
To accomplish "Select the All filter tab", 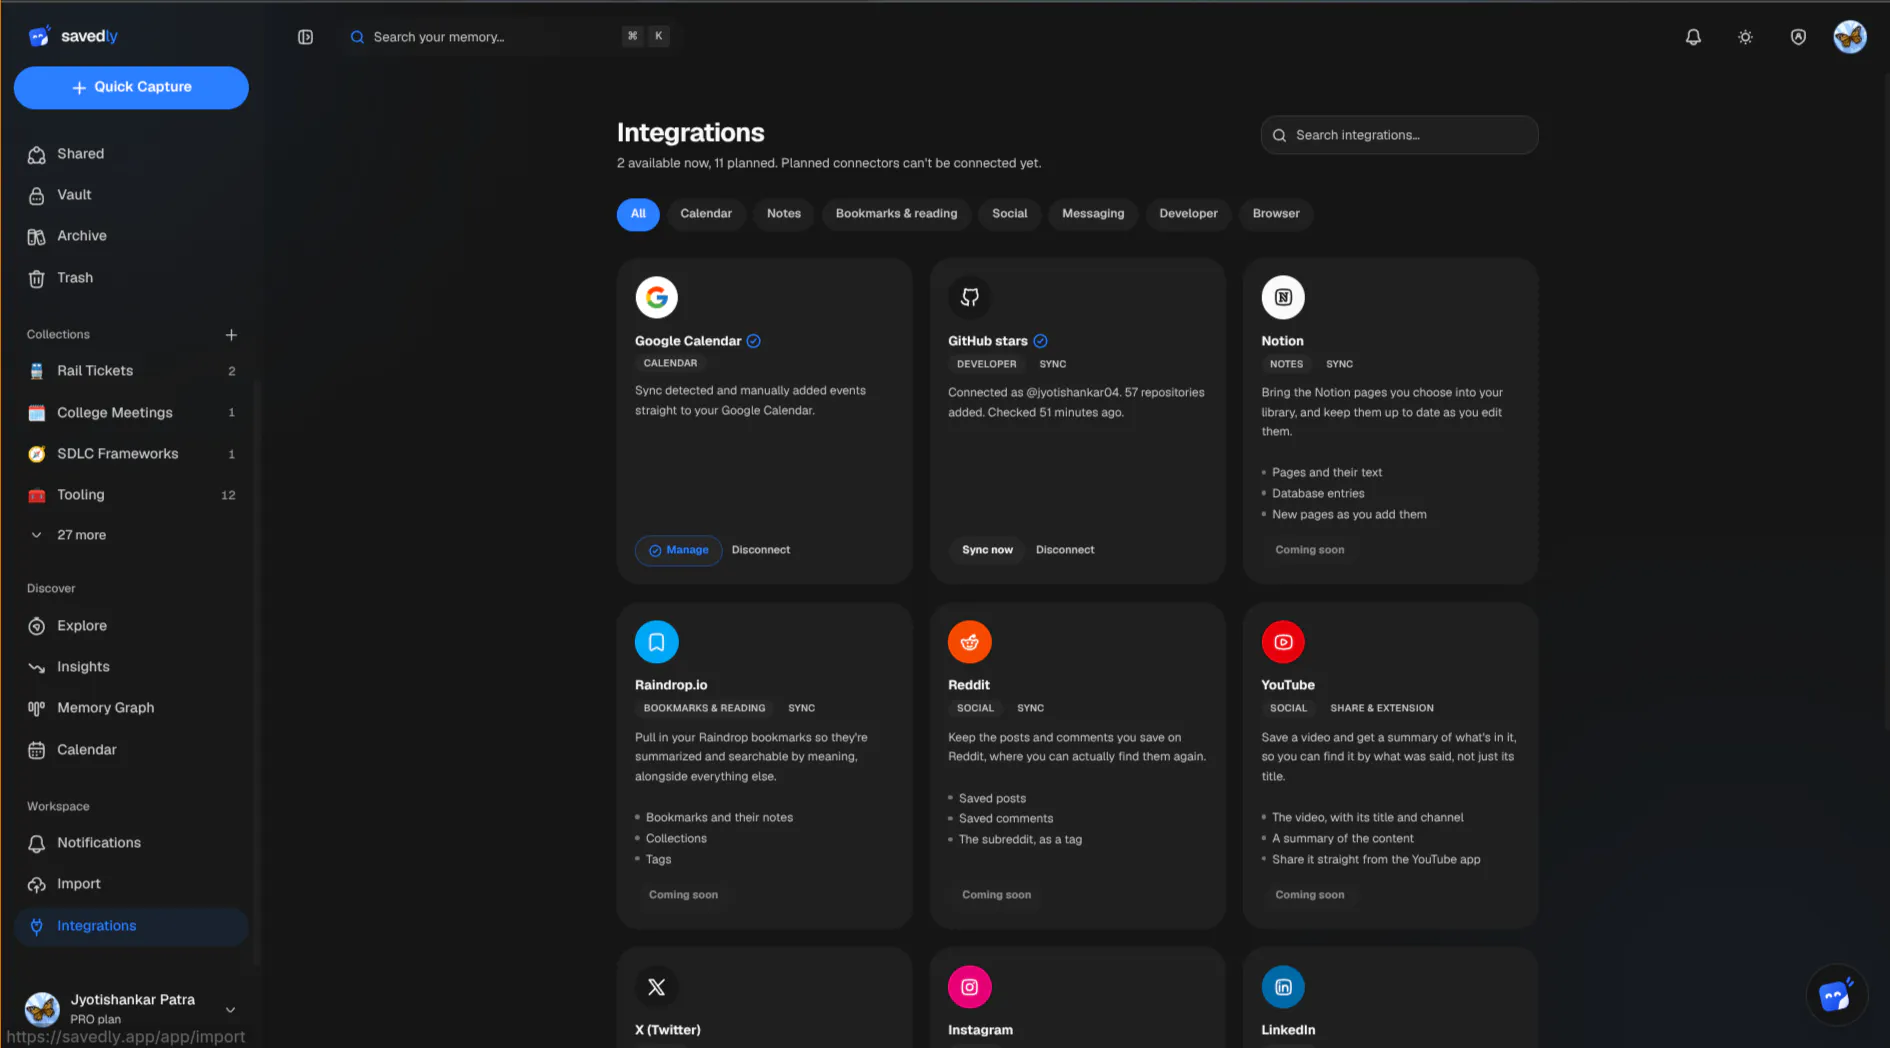I will (638, 214).
